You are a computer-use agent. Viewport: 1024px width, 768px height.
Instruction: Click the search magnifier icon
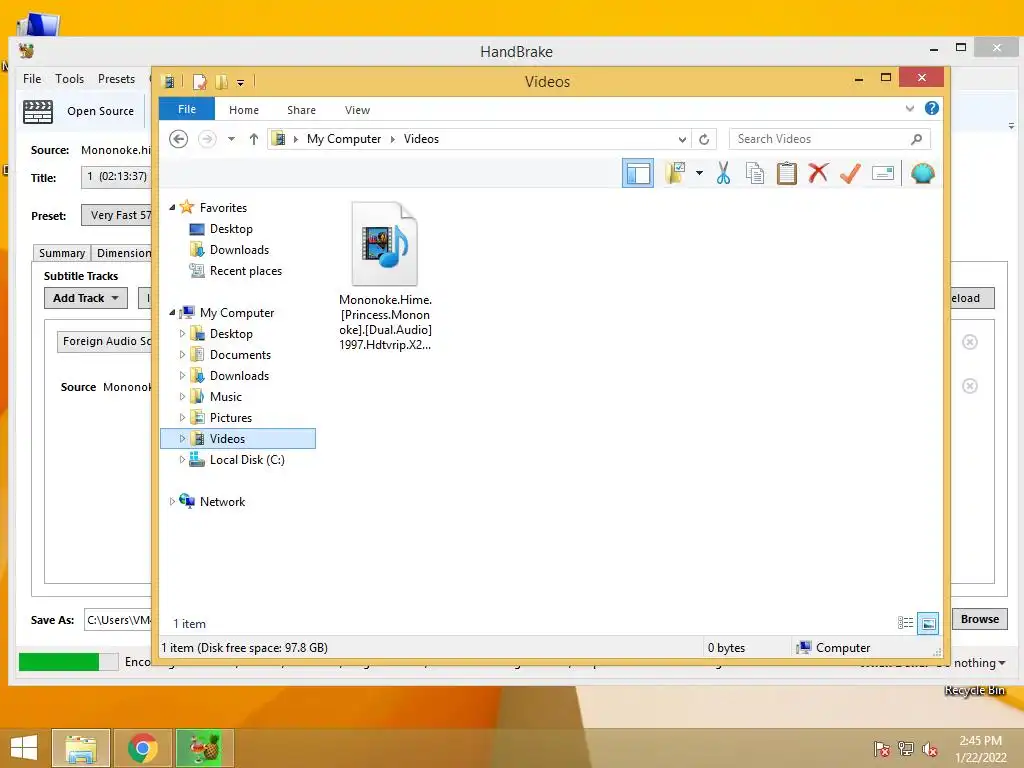point(916,139)
